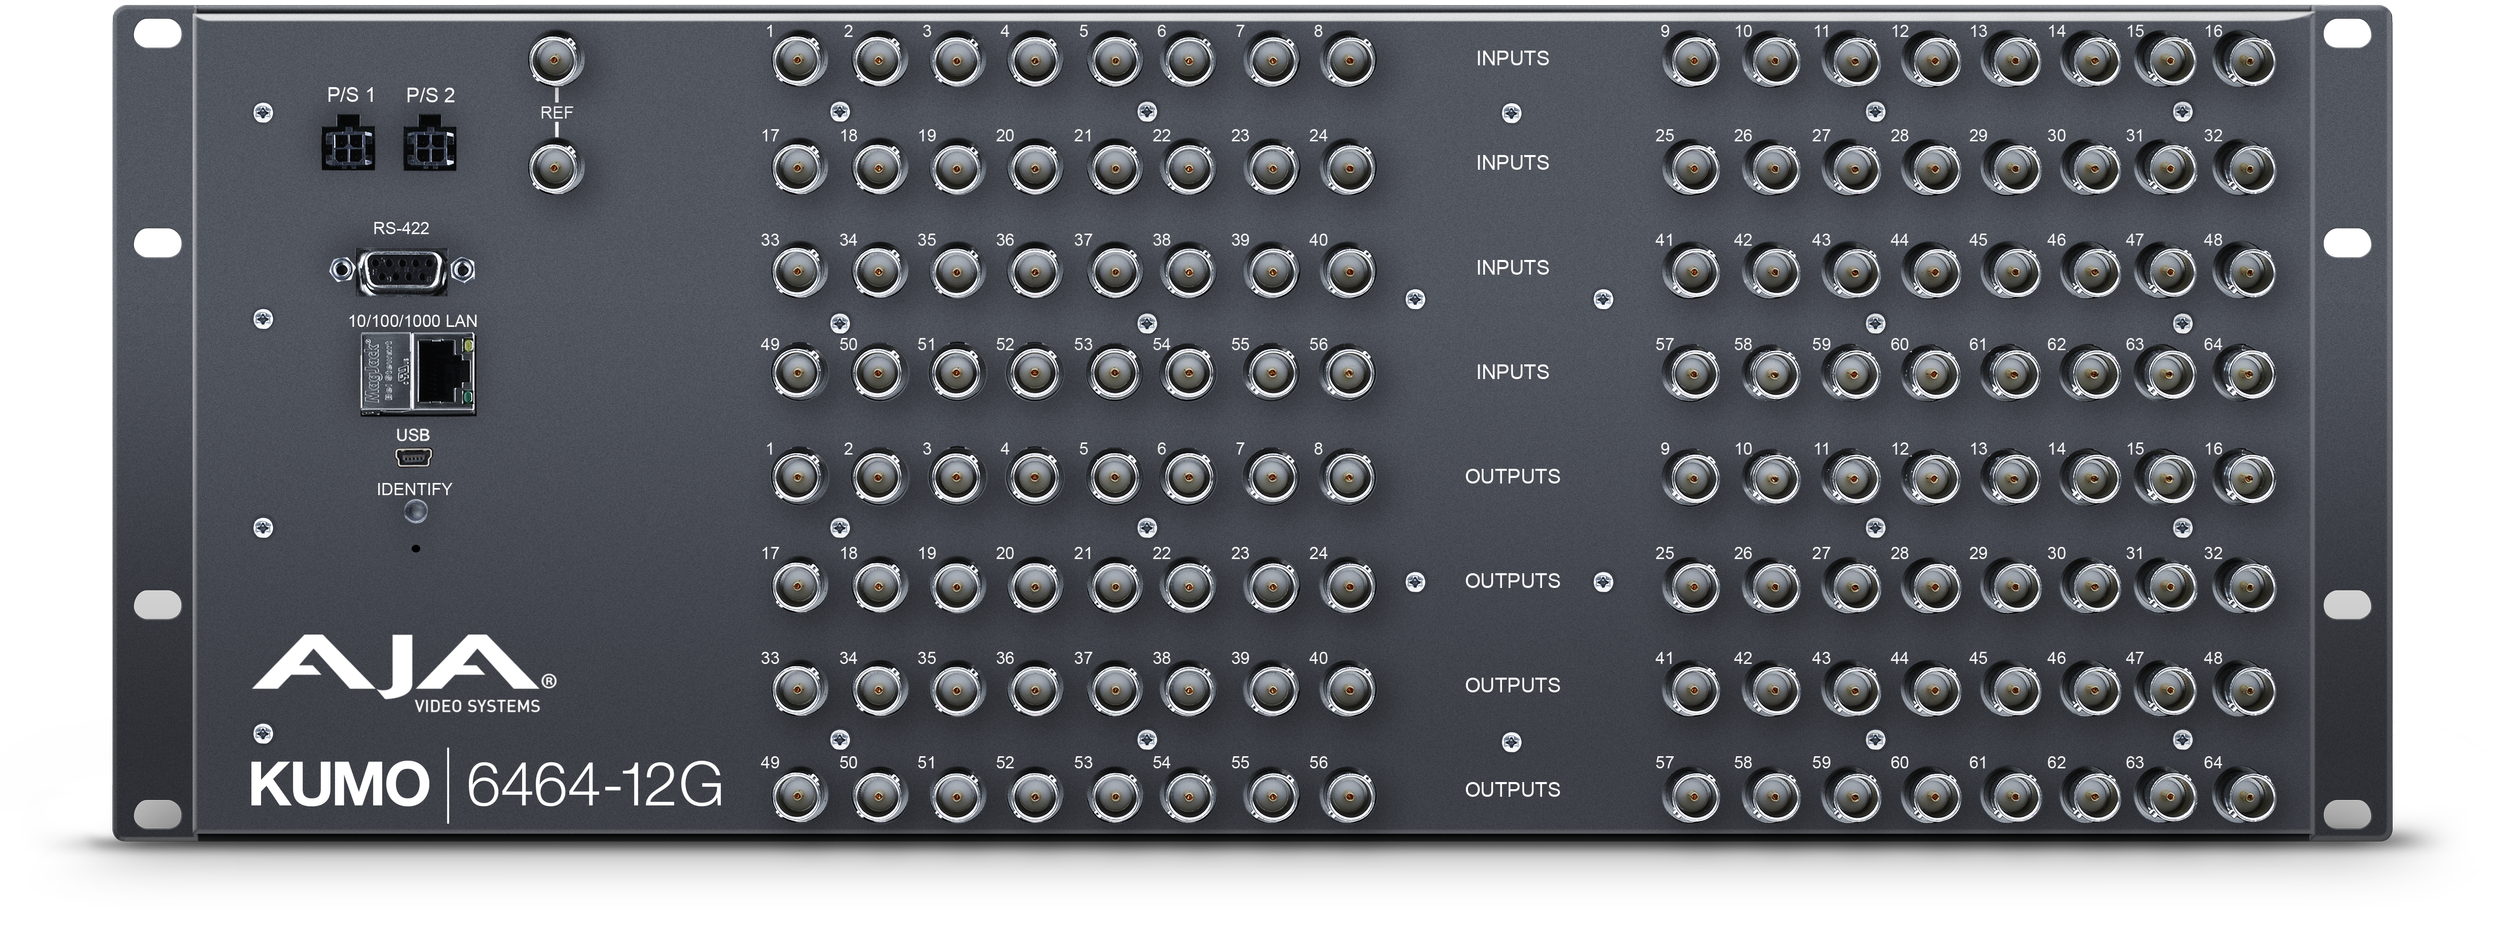This screenshot has height=930, width=2500.
Task: Push the IDENTIFY indicator button
Action: point(414,512)
